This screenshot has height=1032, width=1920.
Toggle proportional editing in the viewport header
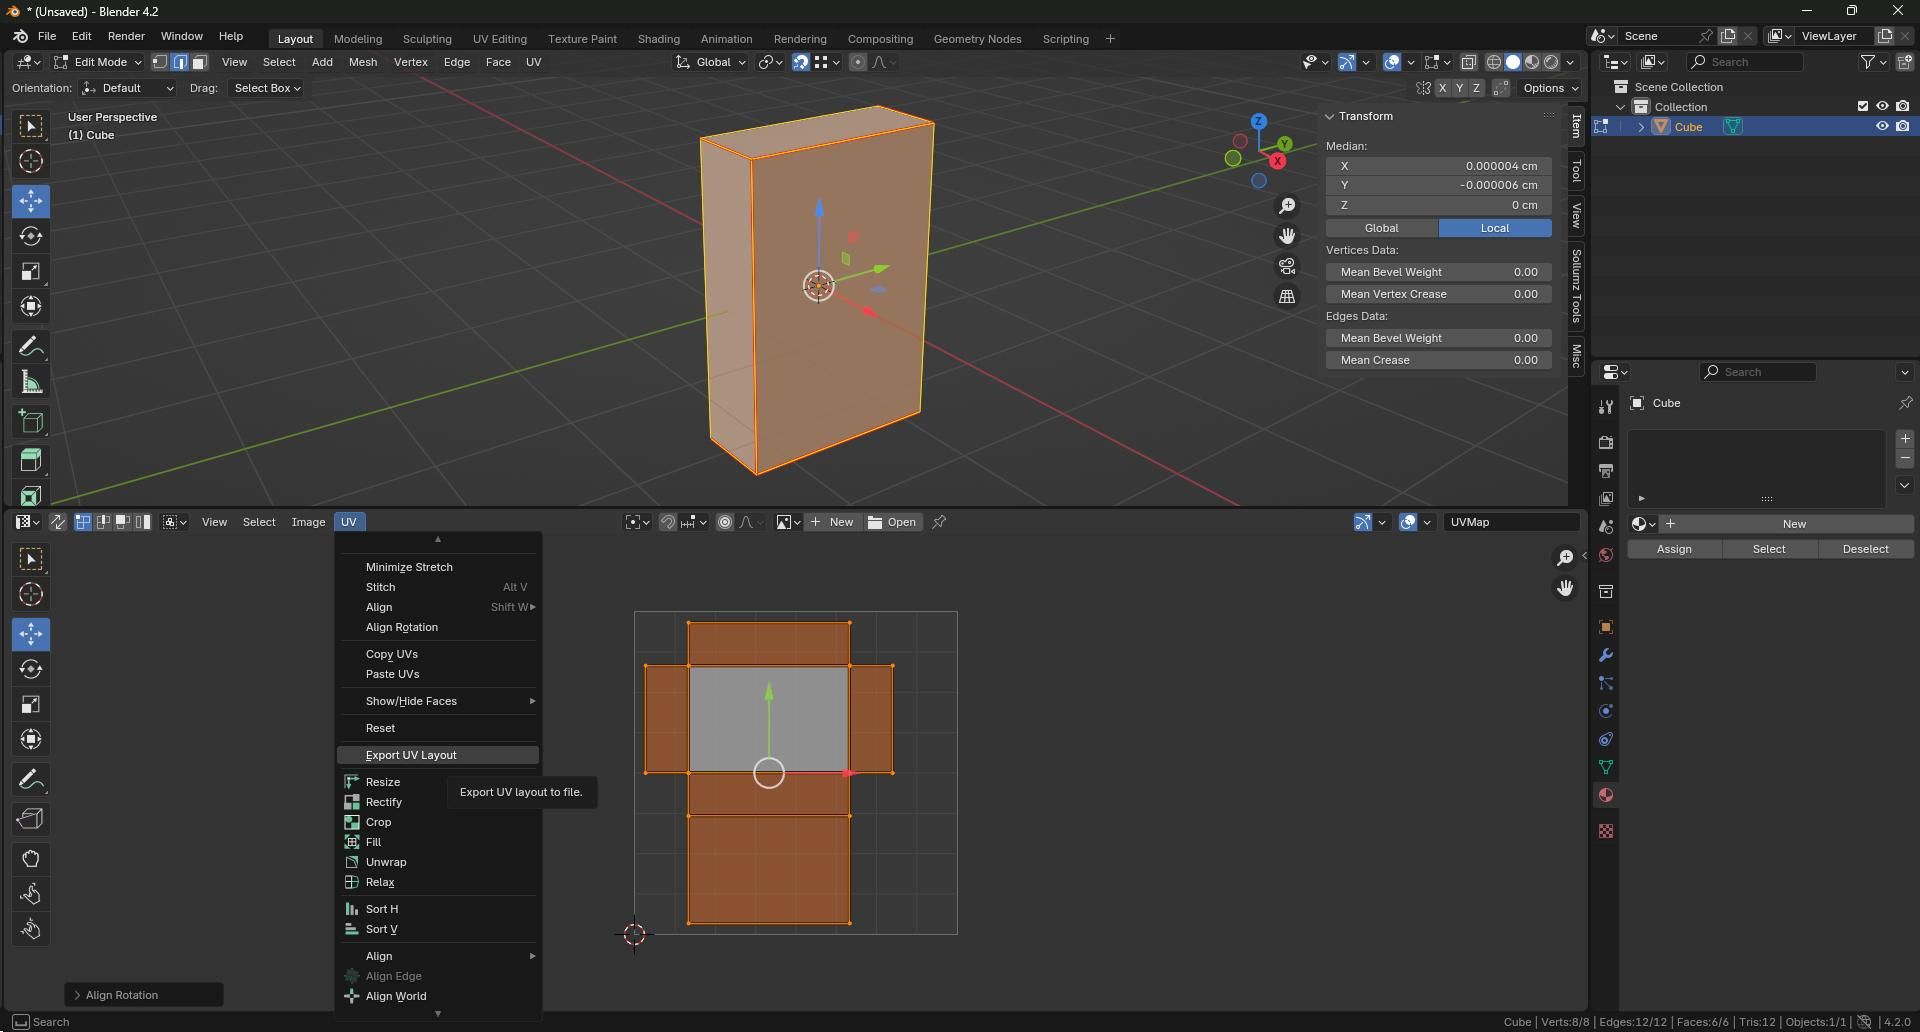click(857, 62)
